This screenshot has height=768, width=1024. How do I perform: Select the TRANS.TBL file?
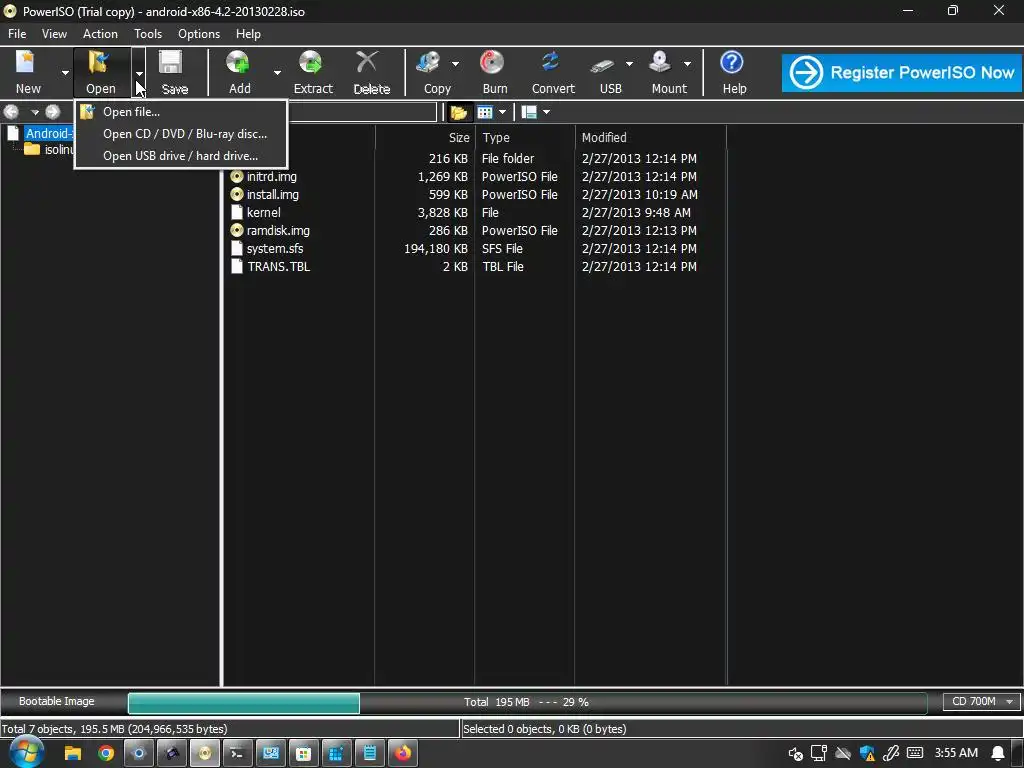[278, 266]
